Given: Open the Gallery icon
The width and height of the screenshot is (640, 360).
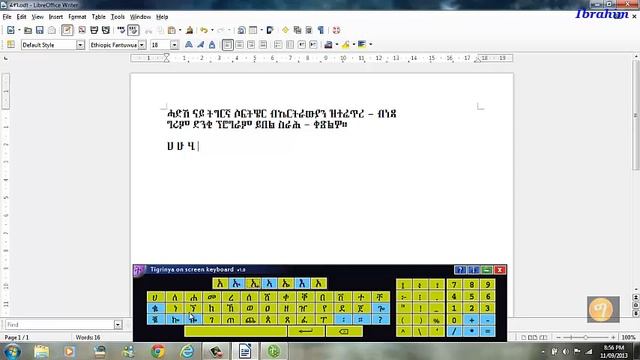Looking at the screenshot, I should tap(297, 30).
